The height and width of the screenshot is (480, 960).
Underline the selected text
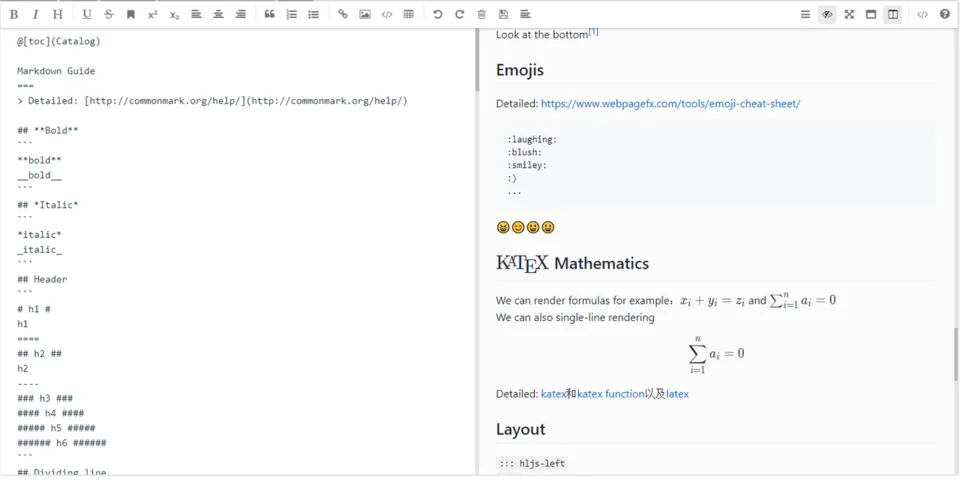click(x=86, y=15)
